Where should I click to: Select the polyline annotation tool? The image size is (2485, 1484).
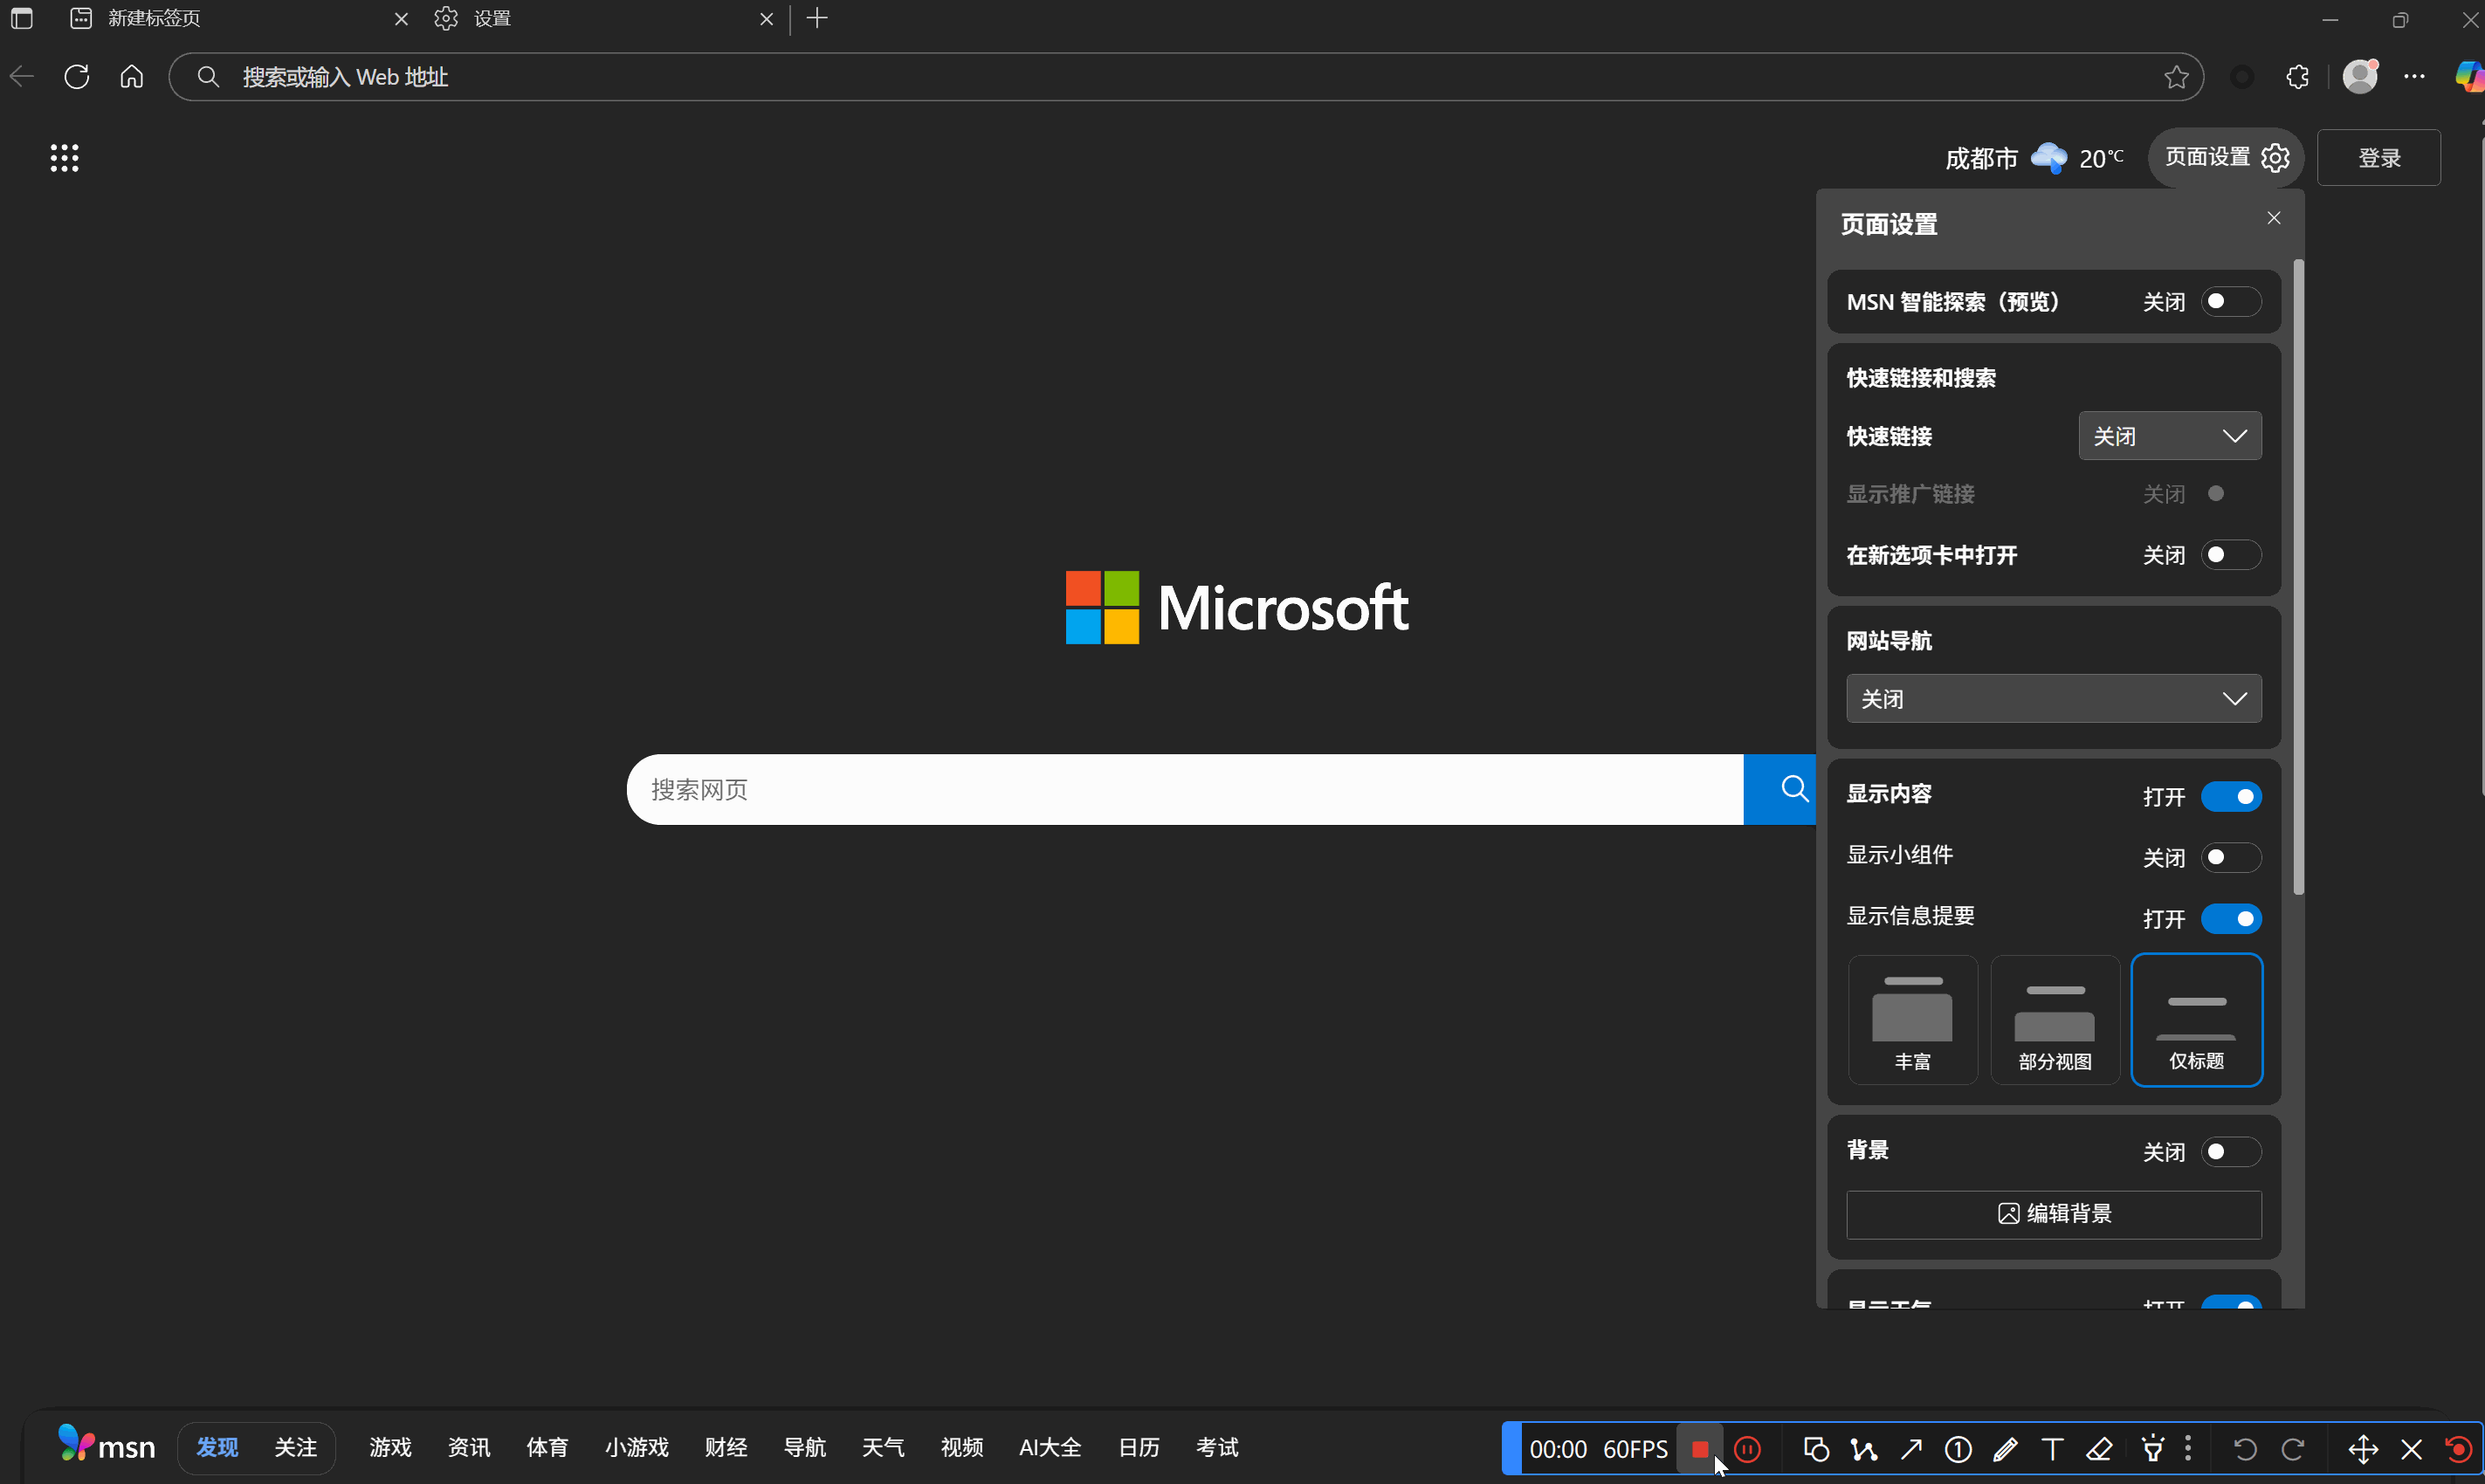(1863, 1449)
